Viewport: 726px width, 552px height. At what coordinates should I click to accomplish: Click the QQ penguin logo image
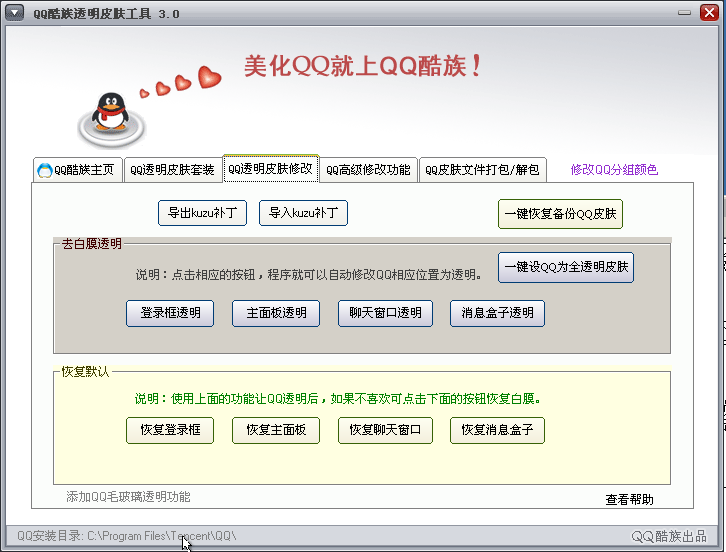(x=111, y=120)
